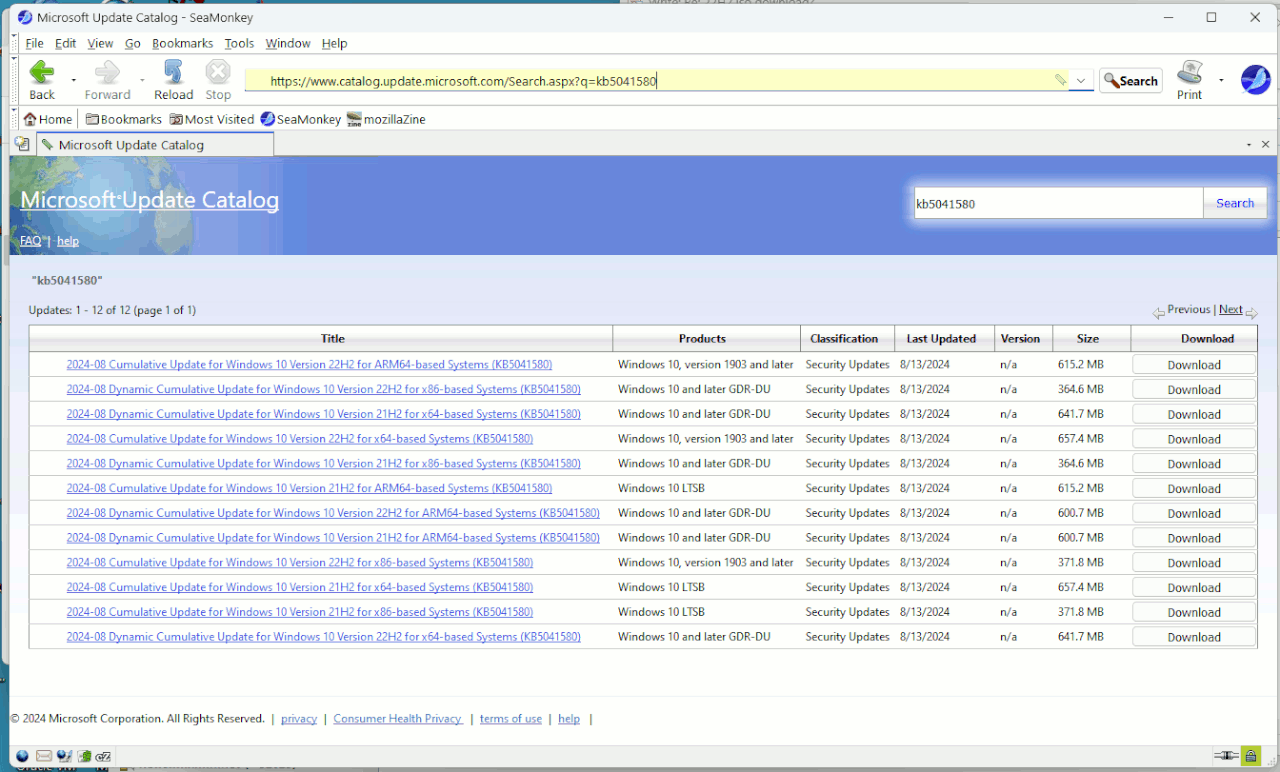Go to the Next results page link
The image size is (1280, 772).
click(1231, 310)
